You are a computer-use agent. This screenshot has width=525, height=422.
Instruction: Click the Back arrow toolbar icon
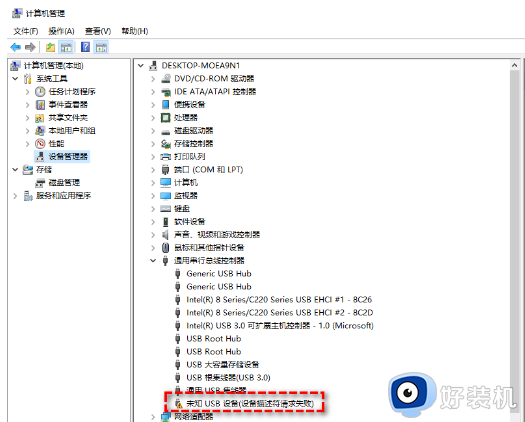pos(15,47)
